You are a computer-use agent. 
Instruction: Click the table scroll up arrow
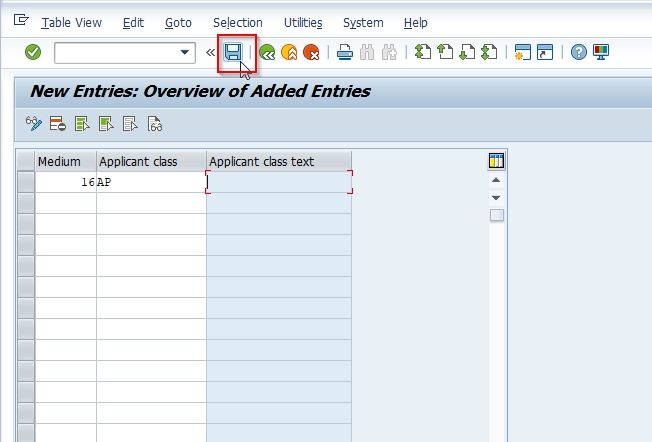coord(496,180)
